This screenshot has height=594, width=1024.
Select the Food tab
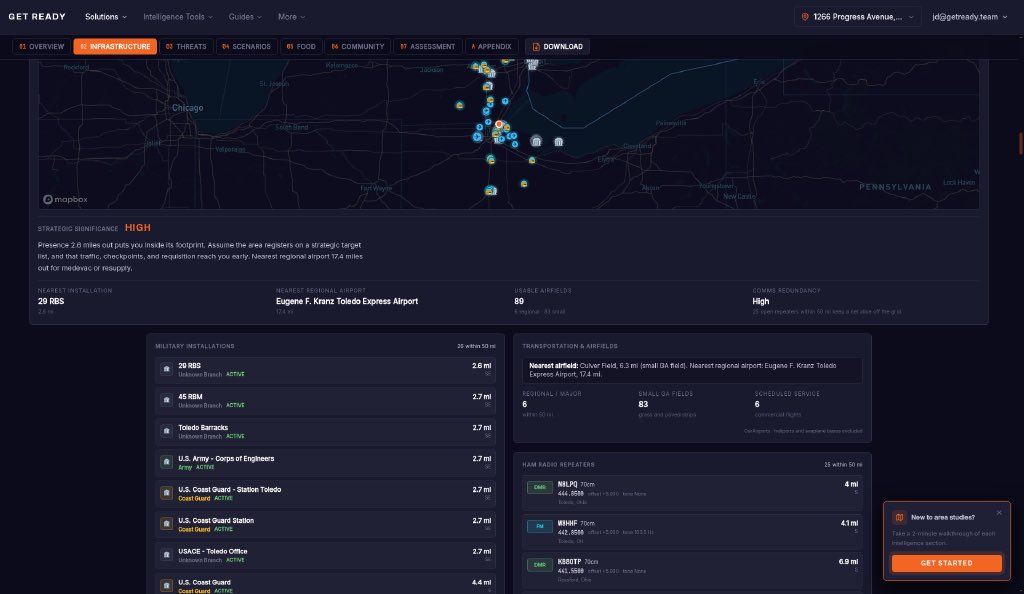(301, 47)
